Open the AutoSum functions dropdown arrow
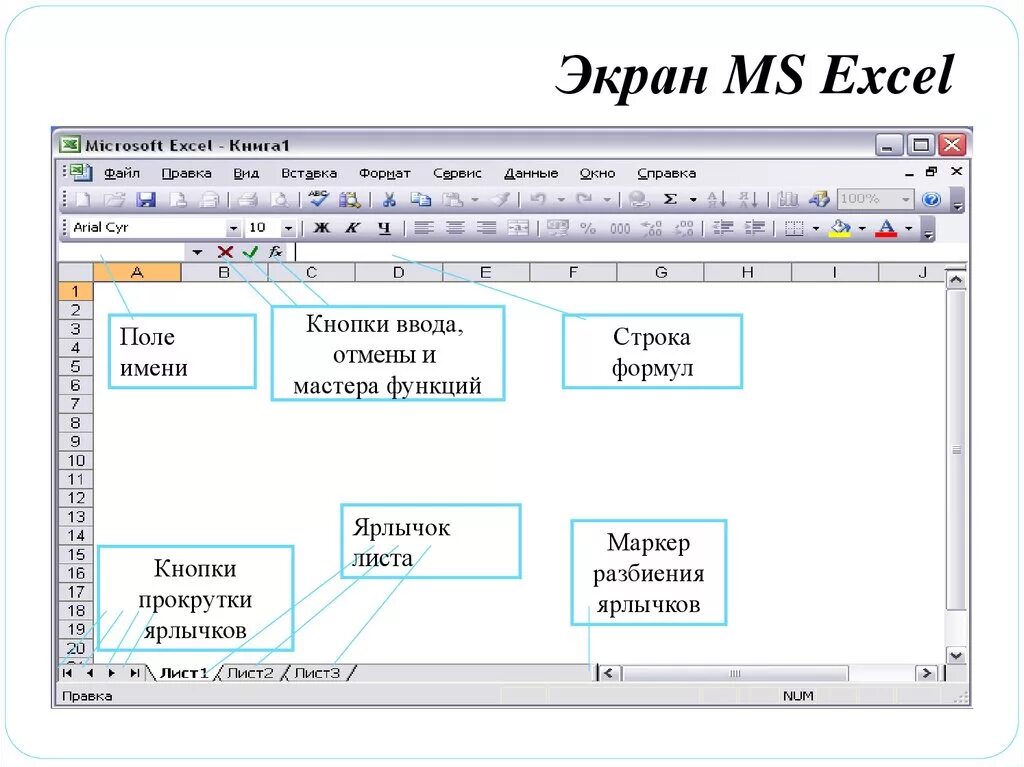1024x767 pixels. point(693,199)
